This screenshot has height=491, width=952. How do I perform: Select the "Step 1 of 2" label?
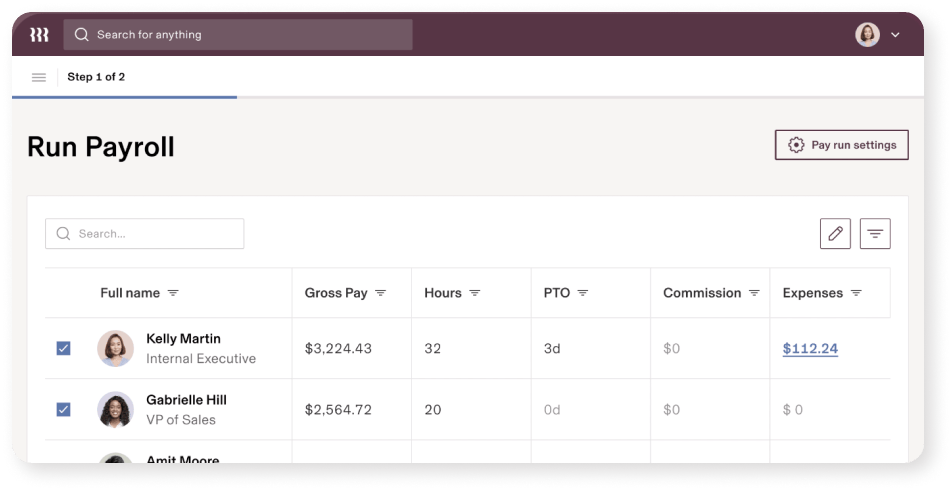pos(96,77)
